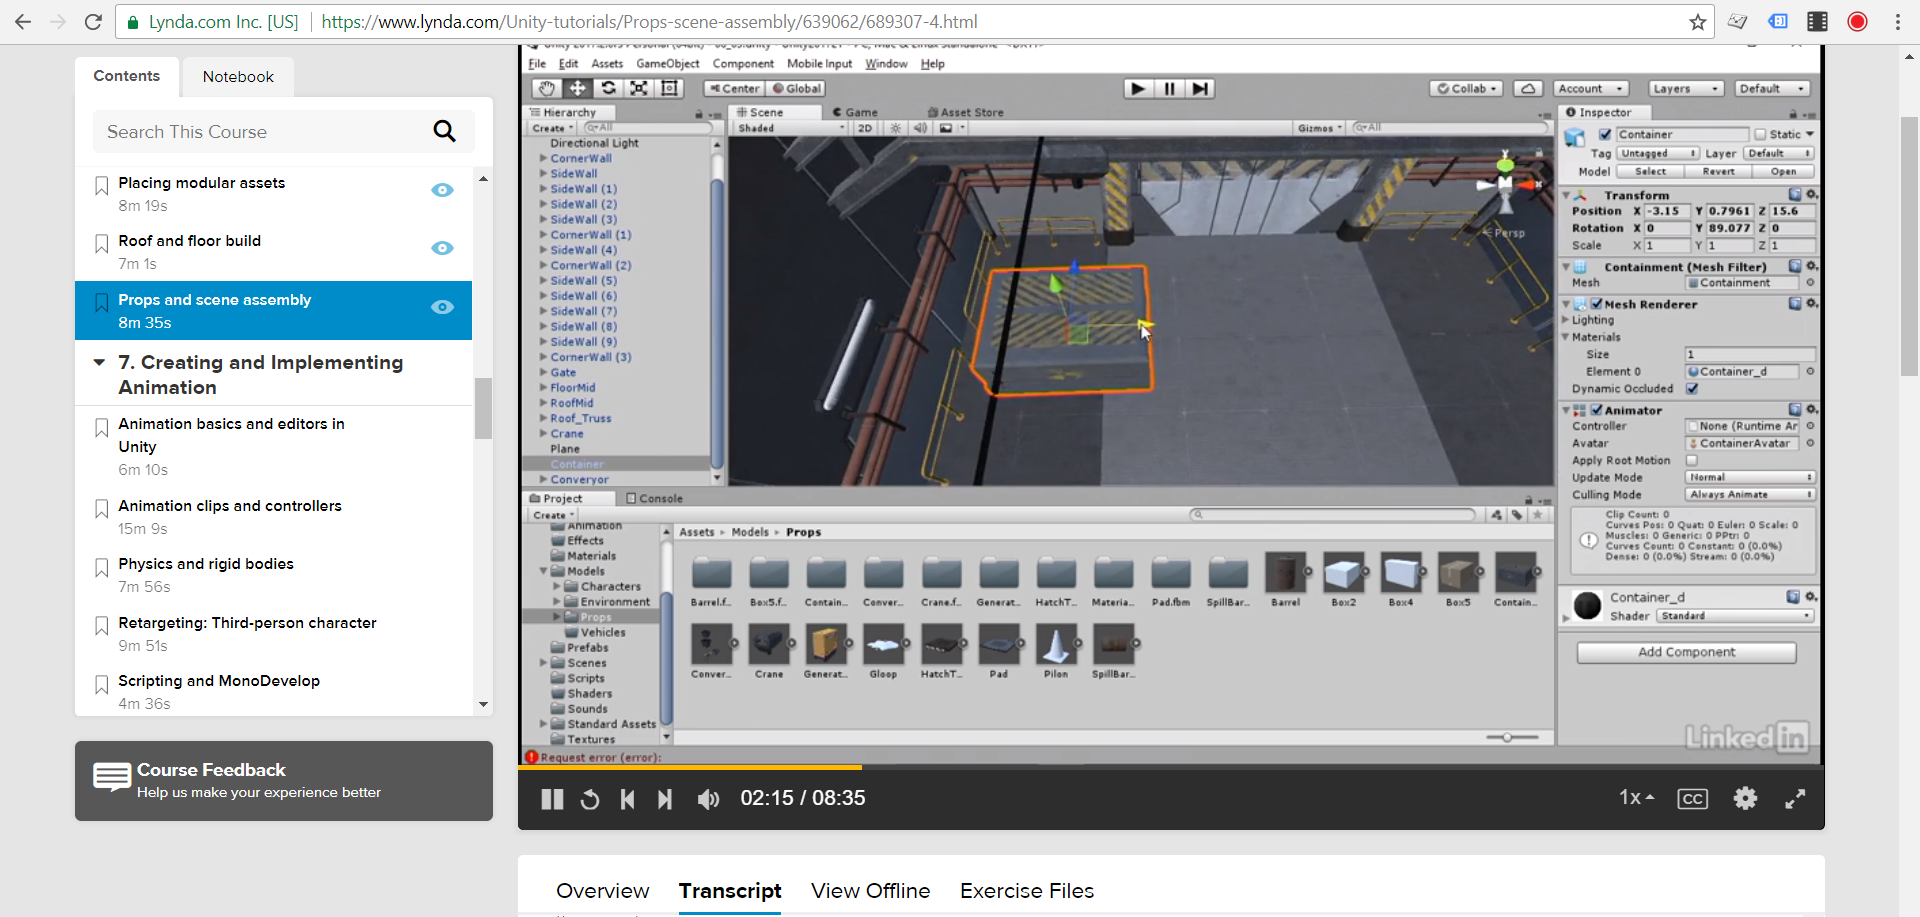
Task: Toggle the Static checkbox
Action: pos(1760,135)
